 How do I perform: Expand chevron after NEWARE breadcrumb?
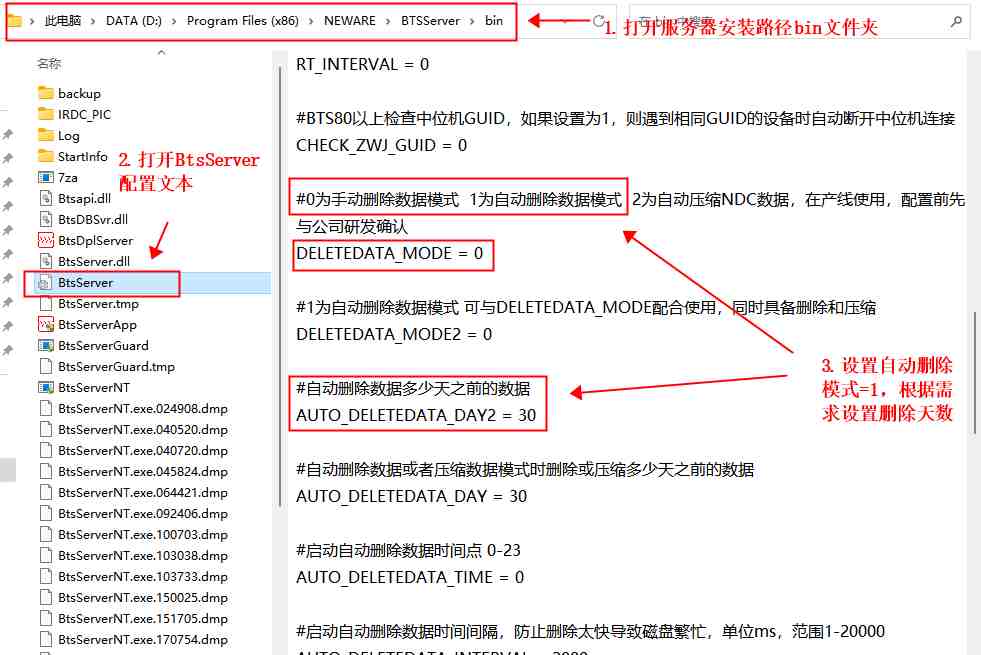click(x=388, y=21)
